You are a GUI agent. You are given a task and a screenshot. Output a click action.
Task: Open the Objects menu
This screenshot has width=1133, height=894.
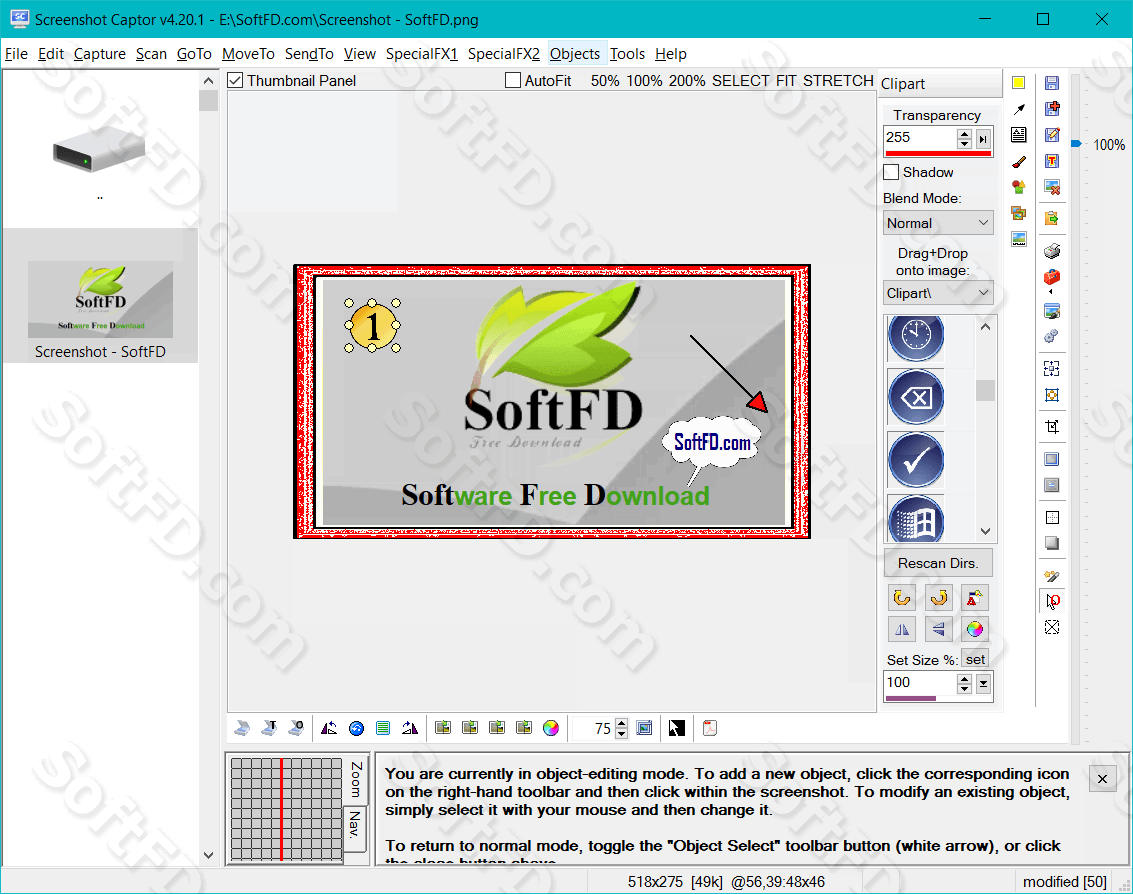(x=574, y=53)
